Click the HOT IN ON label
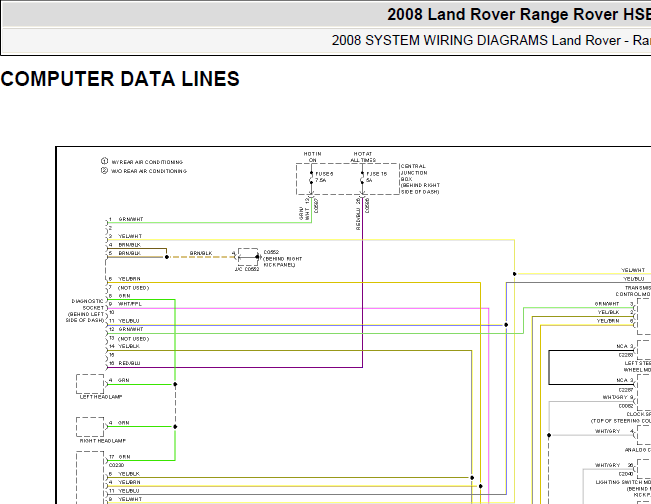Viewport: 651px width, 504px height. (312, 157)
